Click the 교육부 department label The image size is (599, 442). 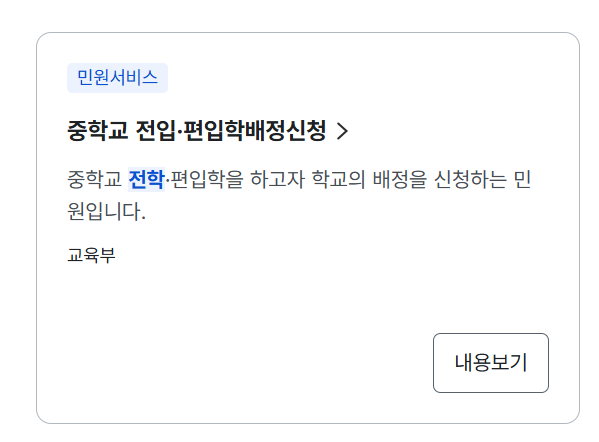pos(91,255)
